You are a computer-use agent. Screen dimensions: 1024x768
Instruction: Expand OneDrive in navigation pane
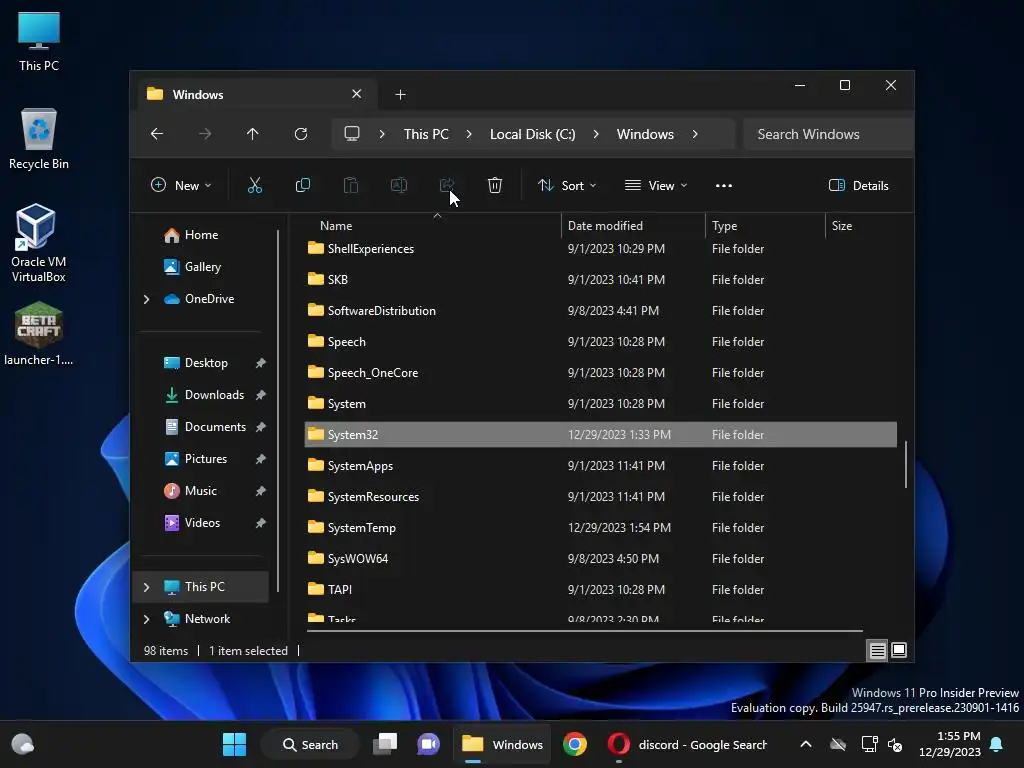pos(146,299)
